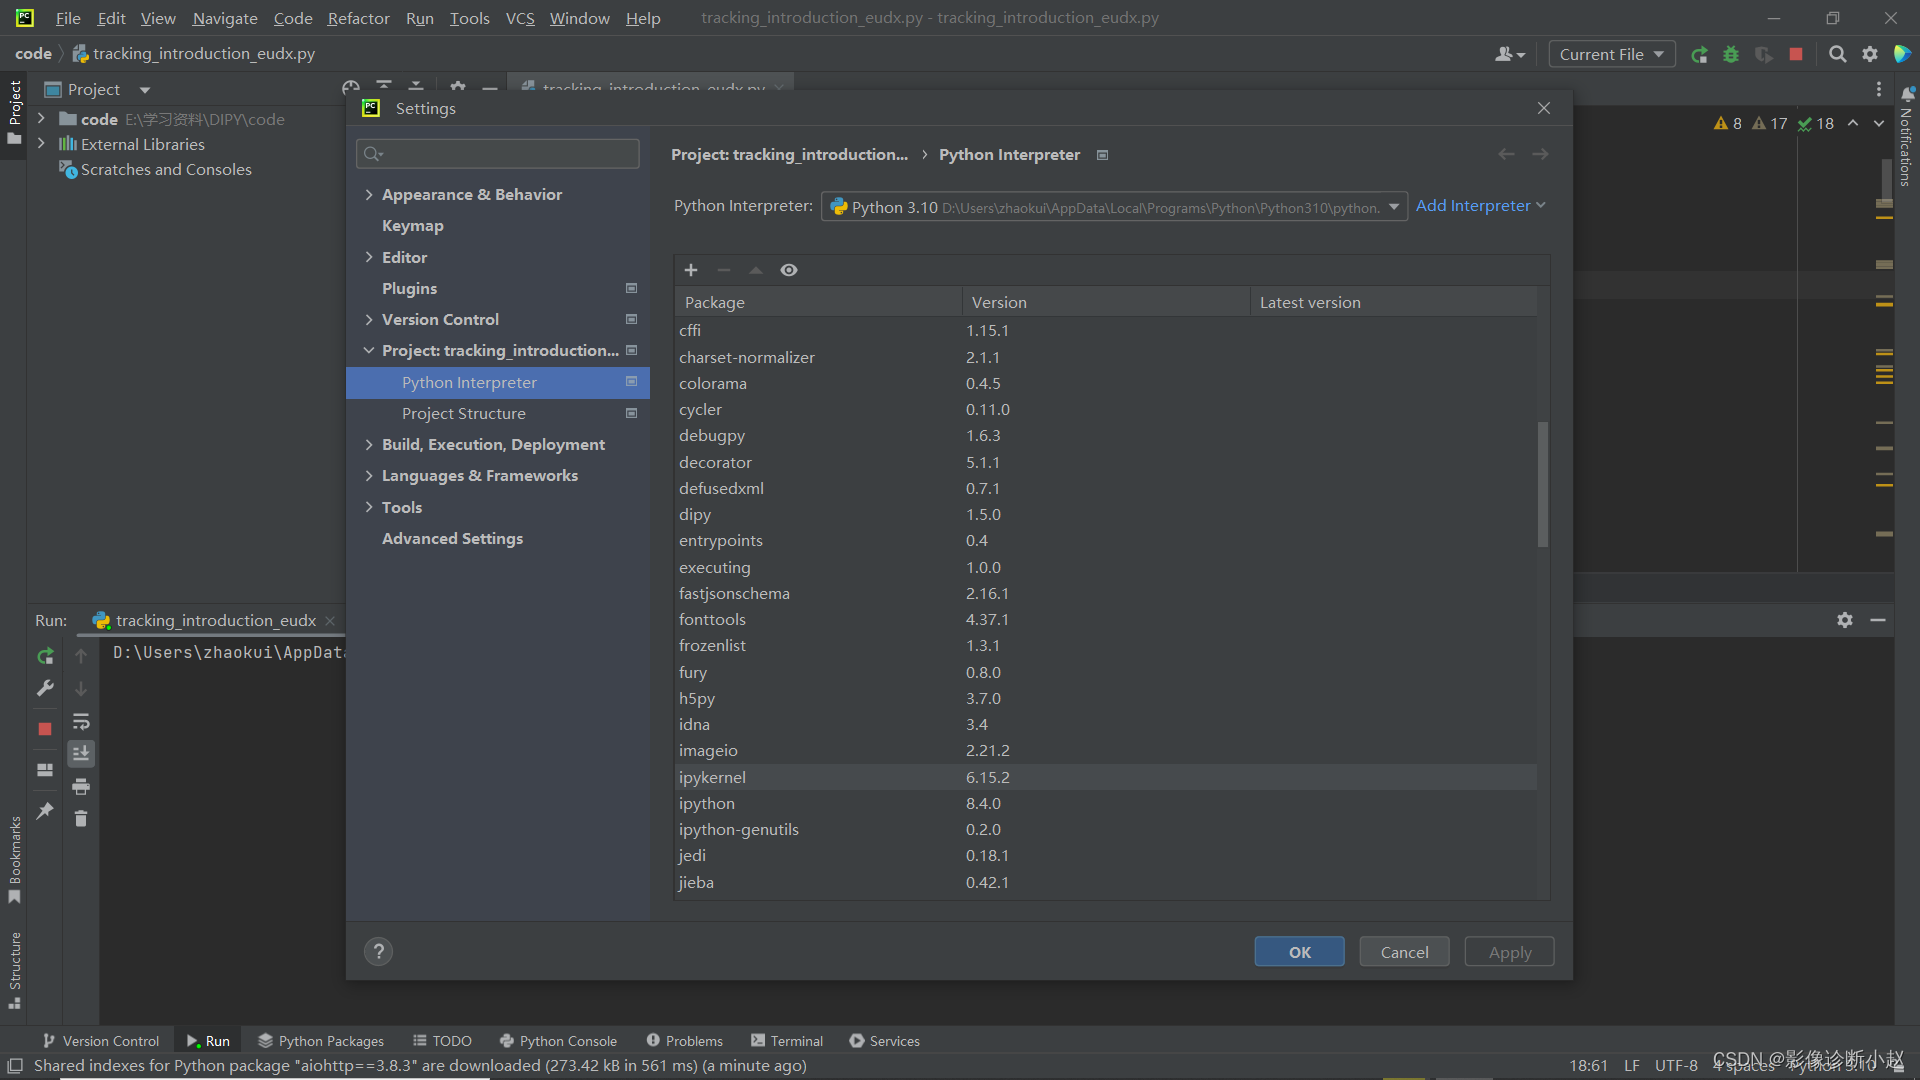Click the install package plus icon

click(690, 270)
